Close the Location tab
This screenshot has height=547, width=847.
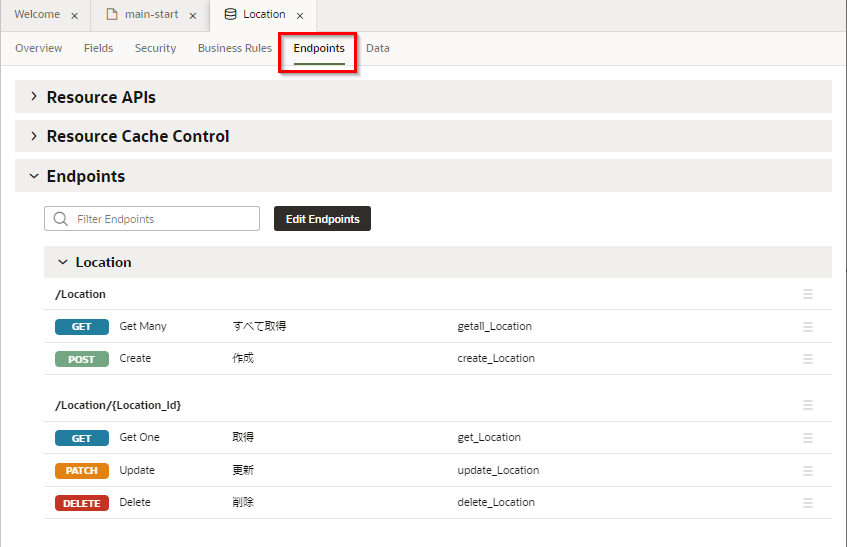pos(300,16)
